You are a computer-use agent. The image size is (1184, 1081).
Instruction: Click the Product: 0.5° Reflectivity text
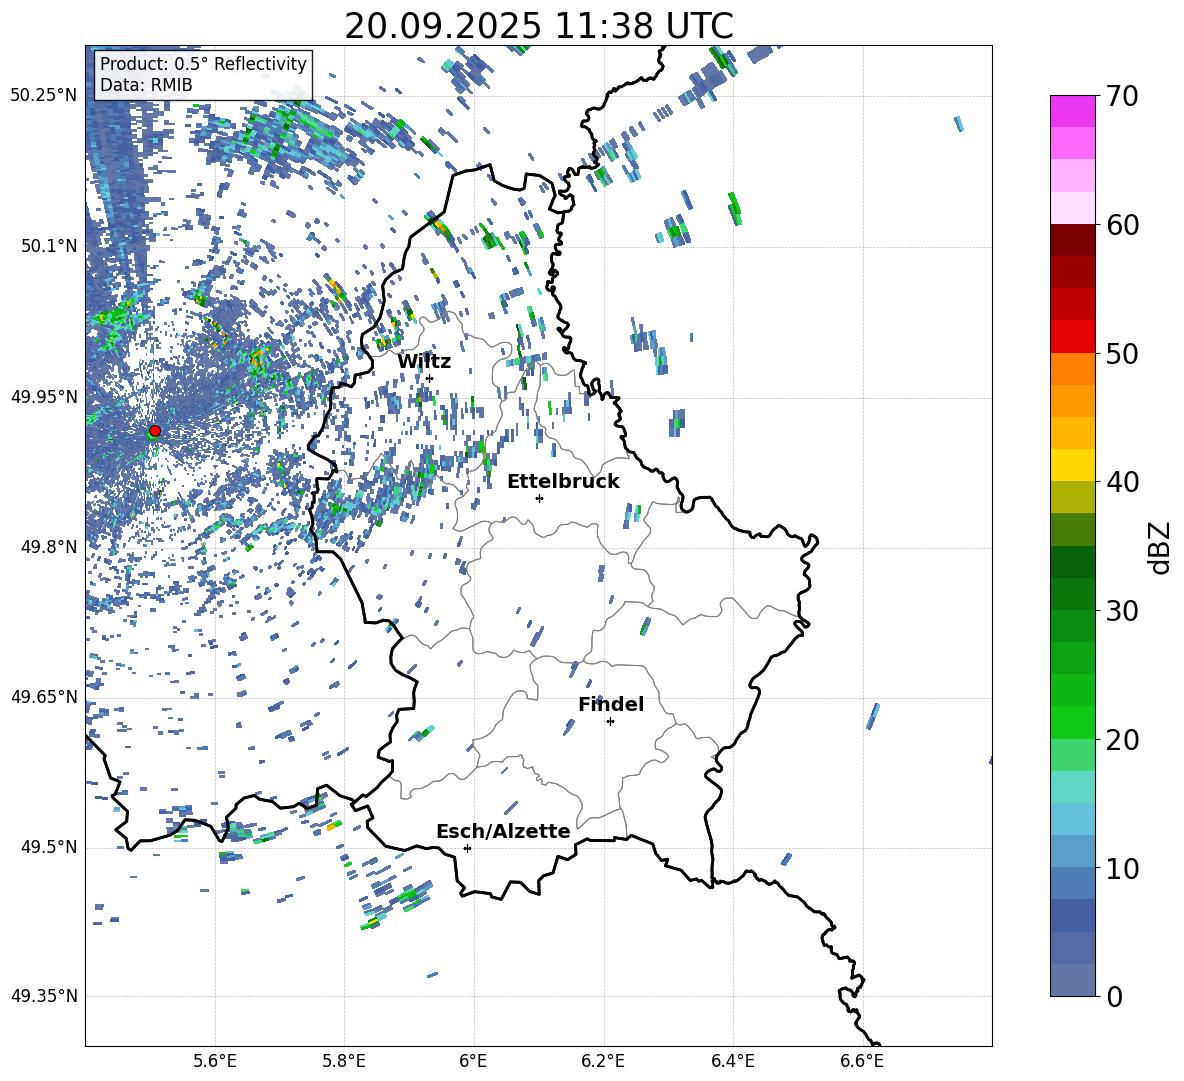pyautogui.click(x=203, y=63)
